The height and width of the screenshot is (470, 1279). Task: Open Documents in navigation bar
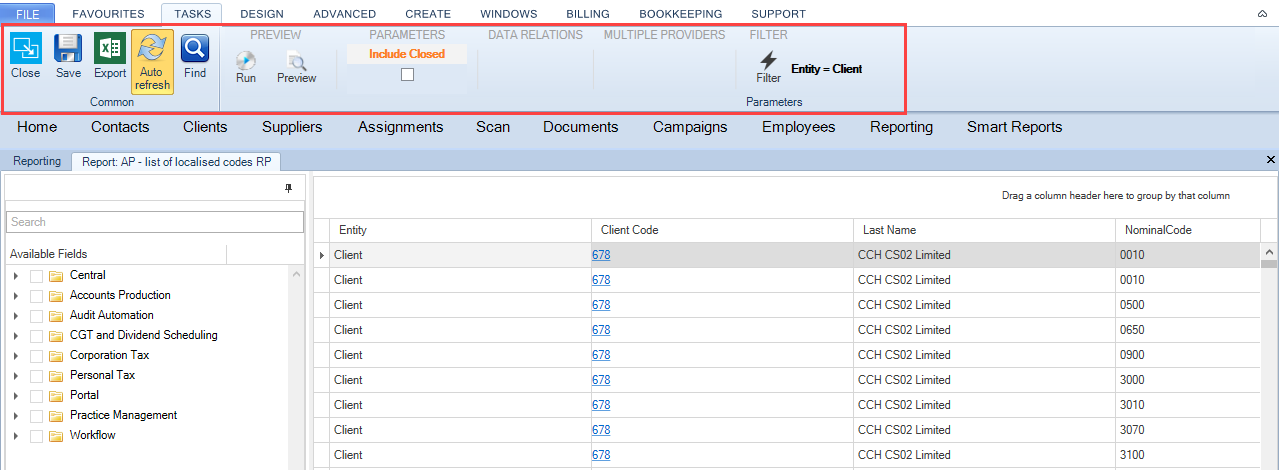581,127
